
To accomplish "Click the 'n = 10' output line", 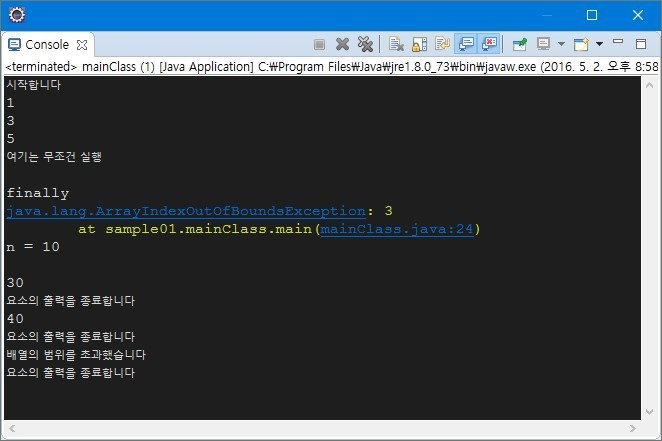I will pyautogui.click(x=33, y=247).
